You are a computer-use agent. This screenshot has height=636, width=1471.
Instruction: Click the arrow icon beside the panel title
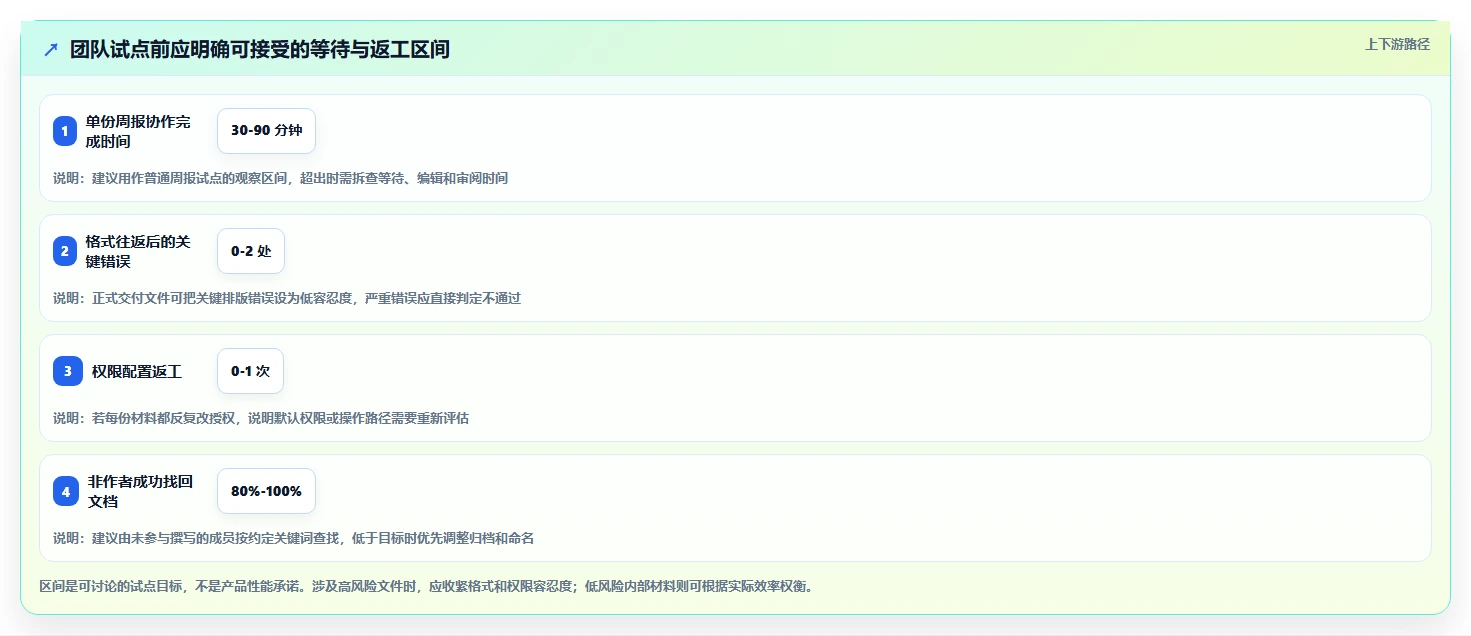pyautogui.click(x=51, y=50)
